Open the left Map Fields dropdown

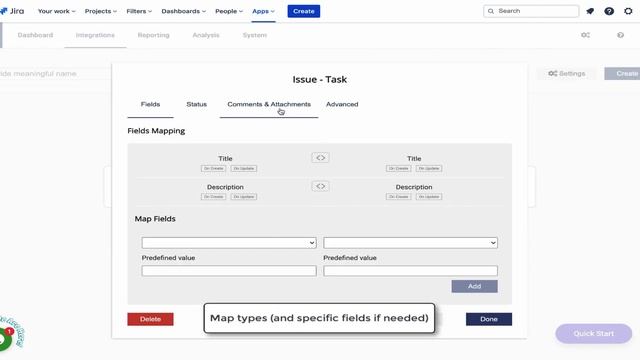(x=229, y=243)
